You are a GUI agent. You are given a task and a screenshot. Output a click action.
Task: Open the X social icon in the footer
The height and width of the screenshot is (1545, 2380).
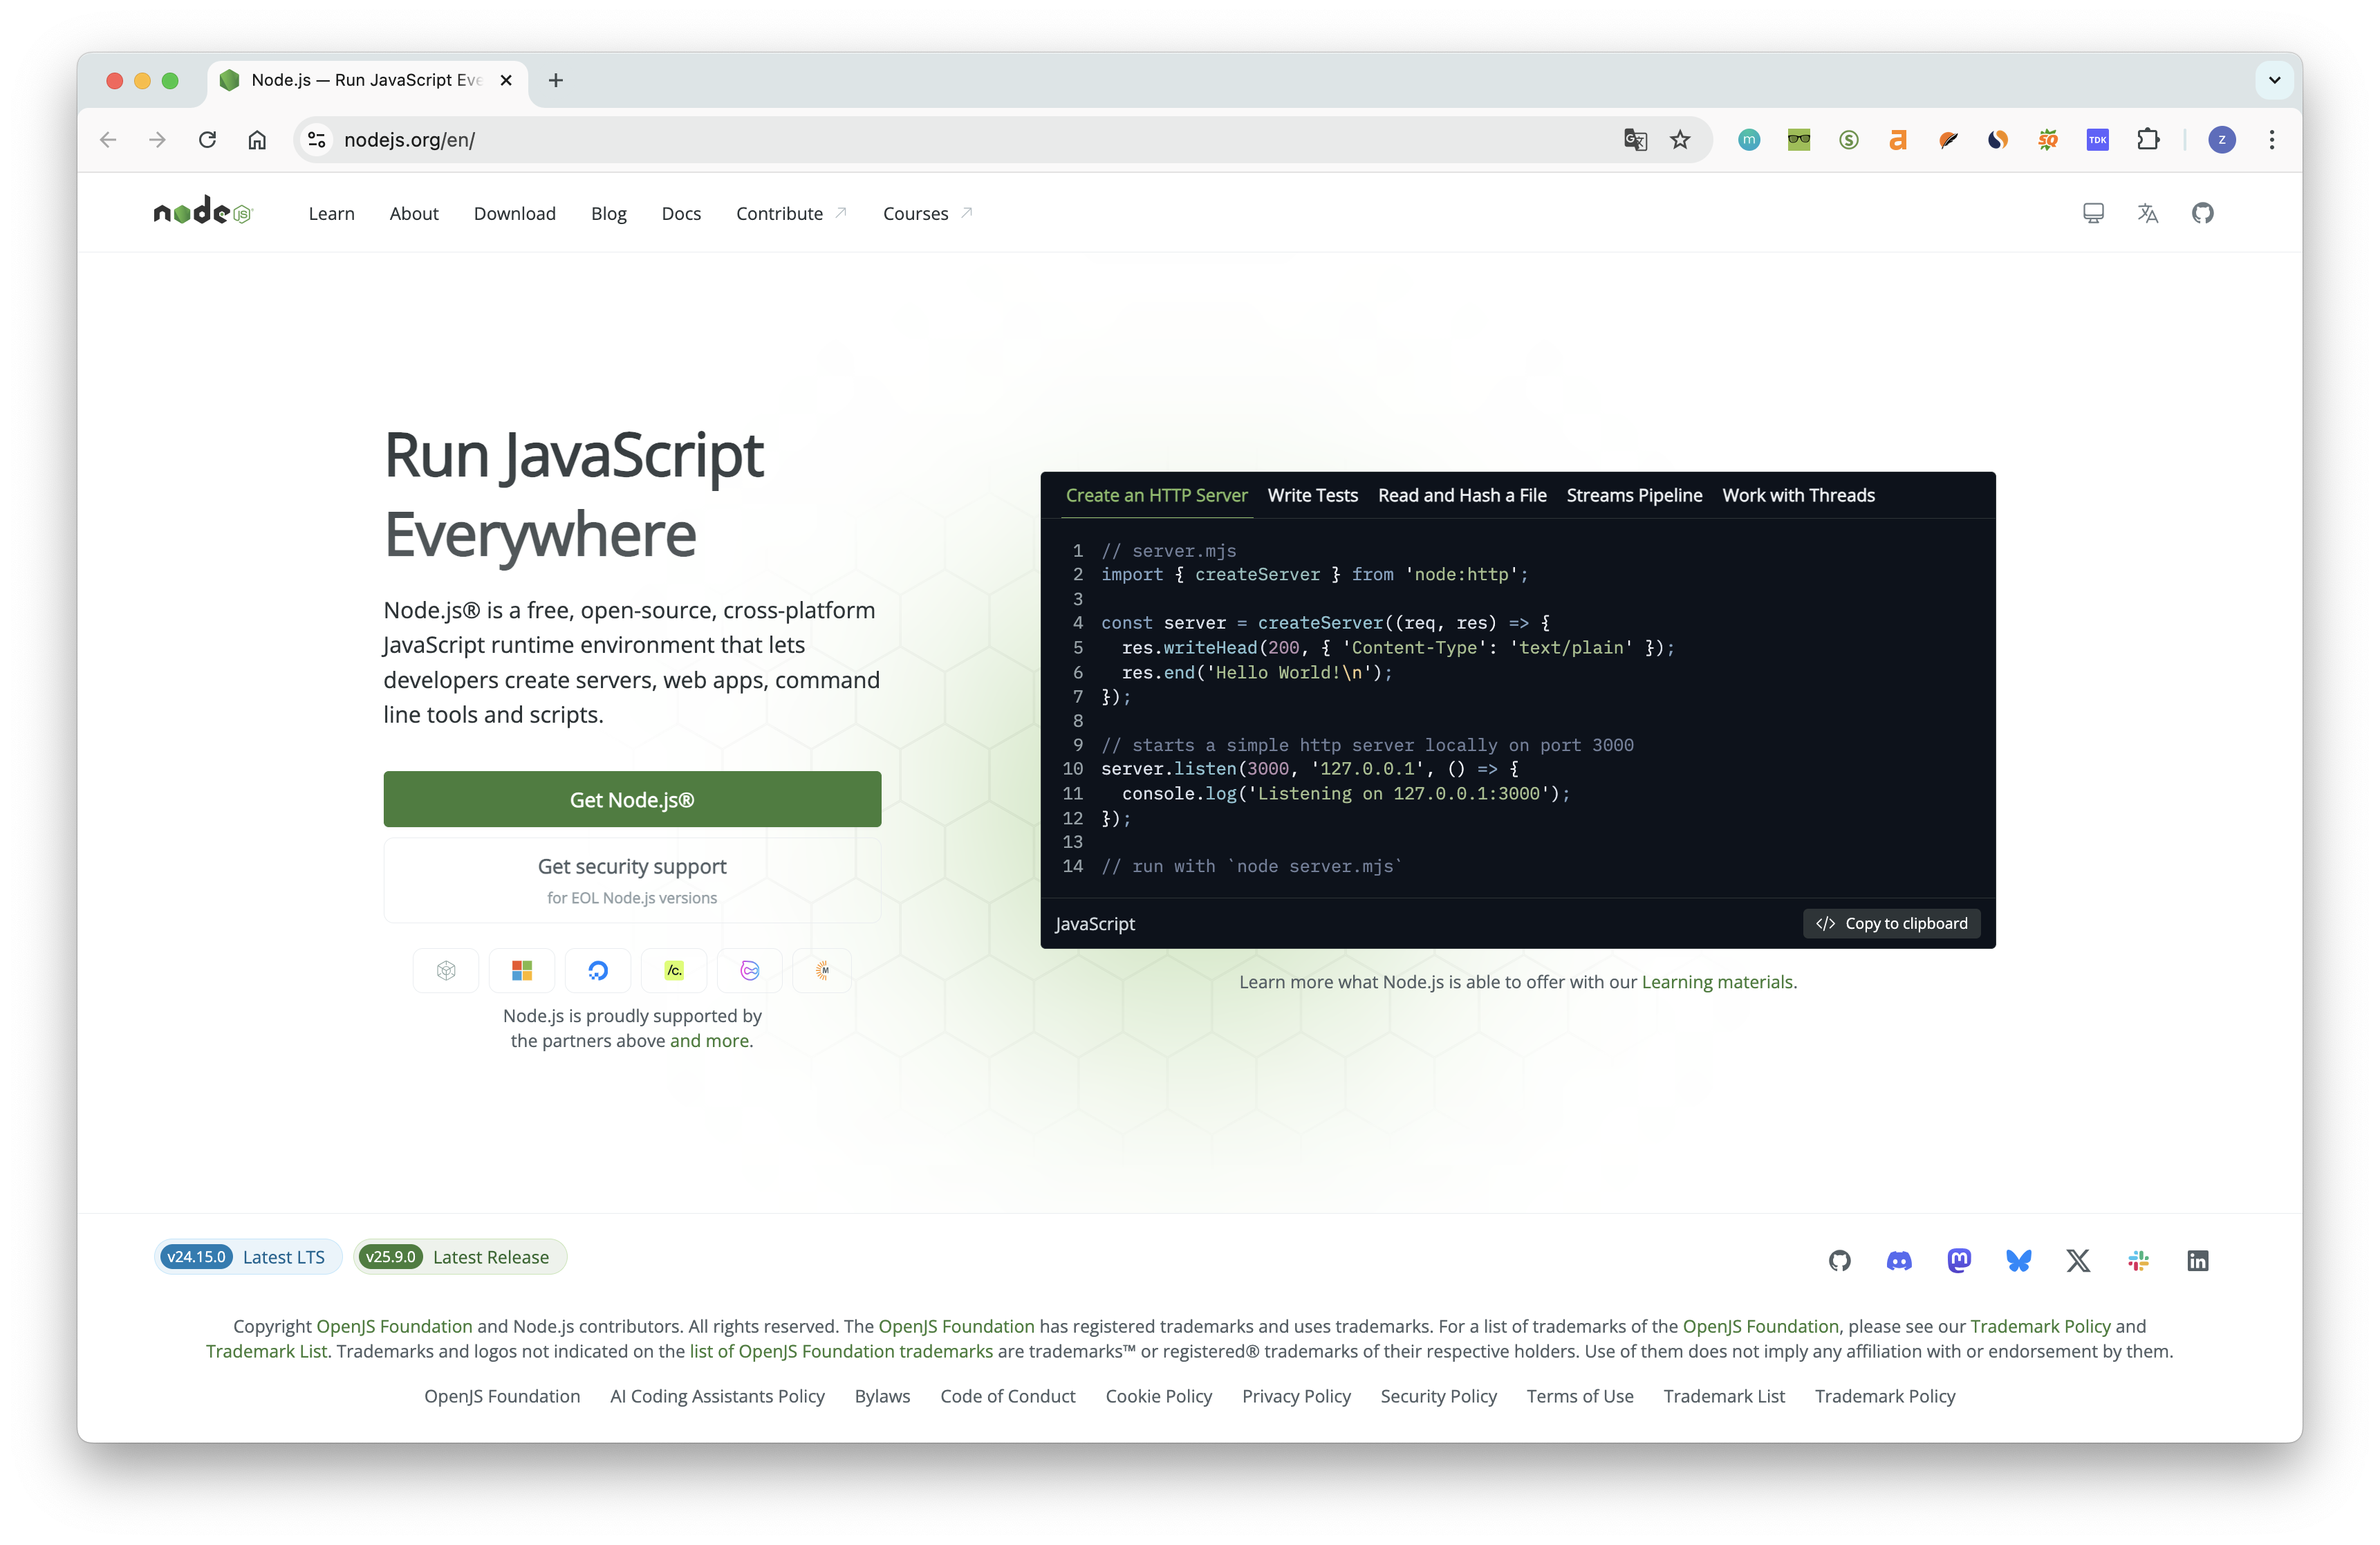tap(2078, 1260)
